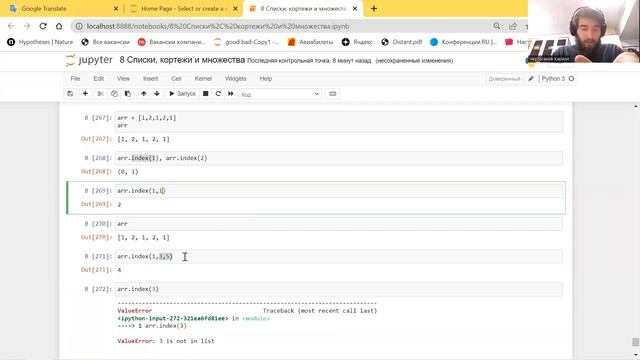Click the zoom magnifier icon in address bar
This screenshot has width=640, height=360.
[x=497, y=26]
